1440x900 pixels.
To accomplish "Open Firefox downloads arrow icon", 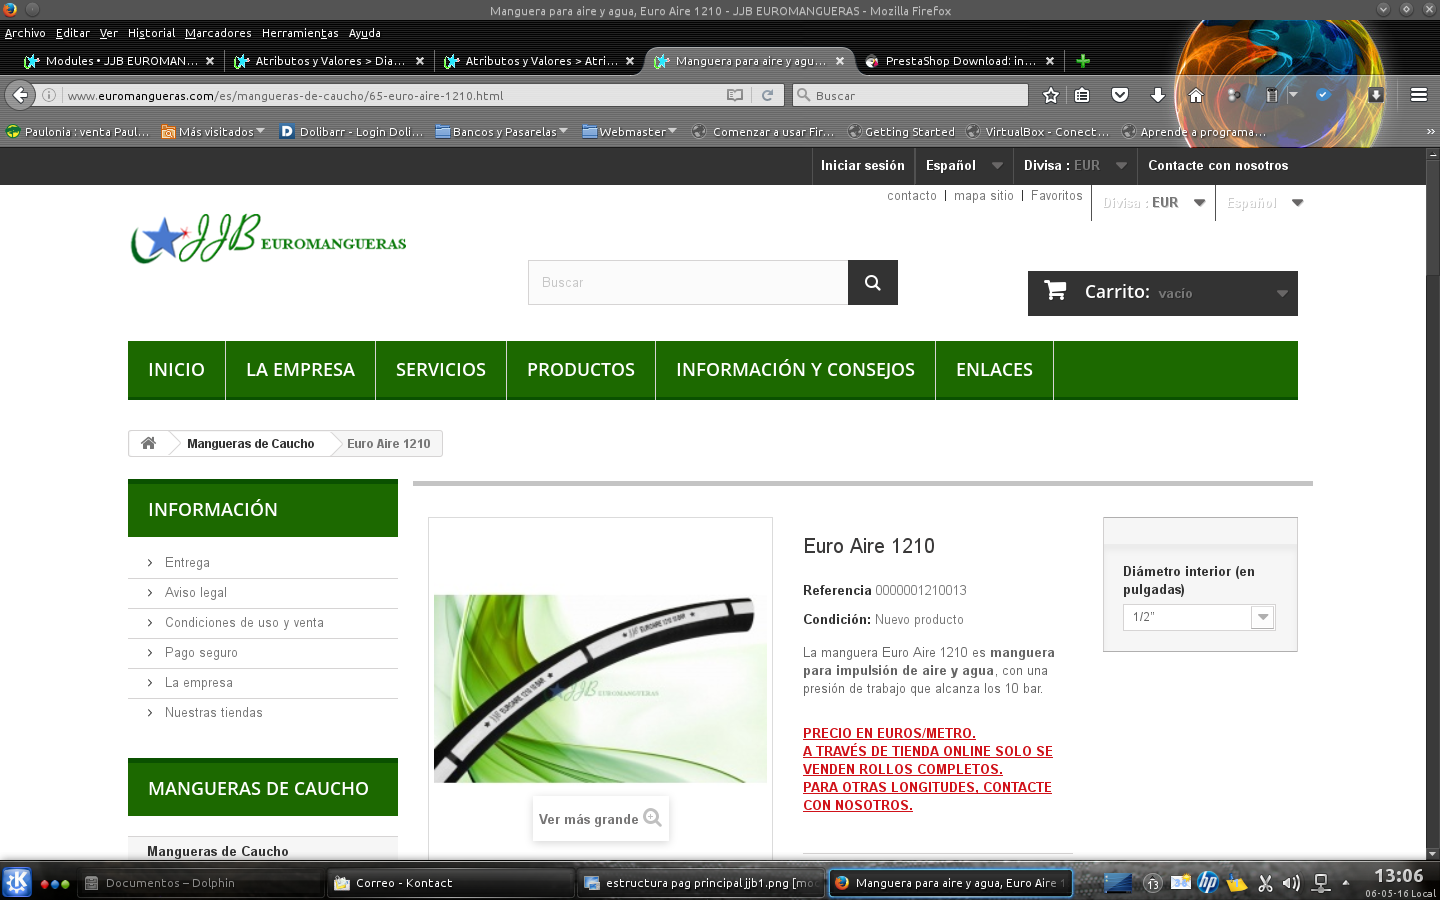I will coord(1157,95).
